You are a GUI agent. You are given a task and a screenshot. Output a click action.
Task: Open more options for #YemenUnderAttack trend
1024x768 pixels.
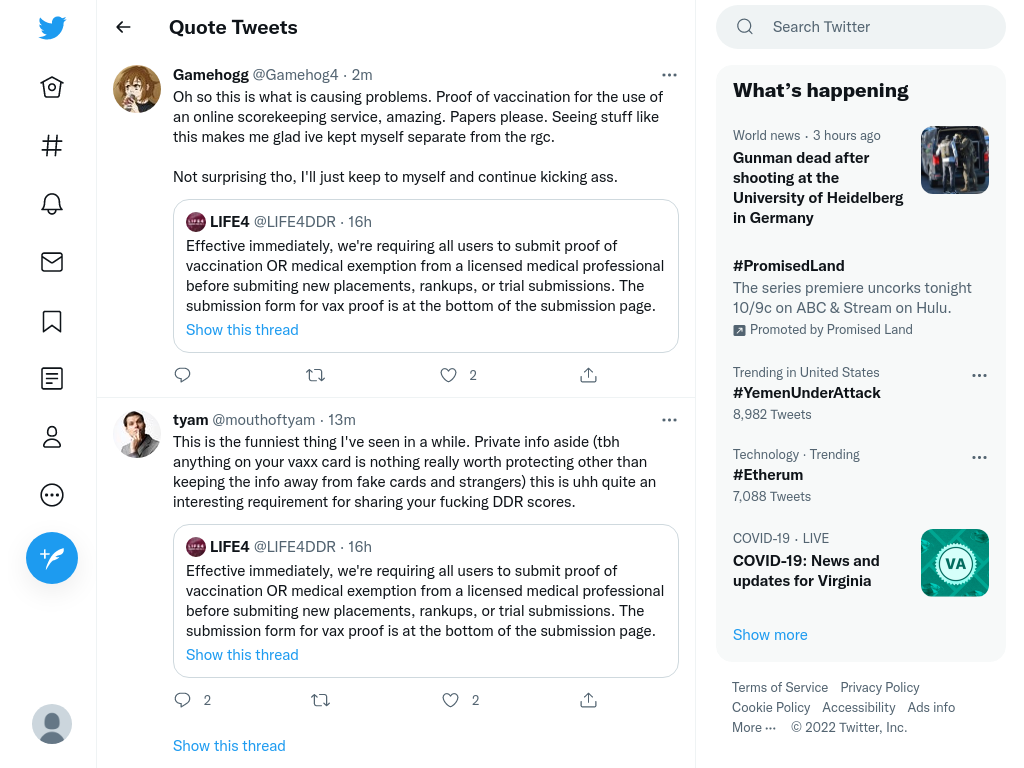[x=979, y=376]
